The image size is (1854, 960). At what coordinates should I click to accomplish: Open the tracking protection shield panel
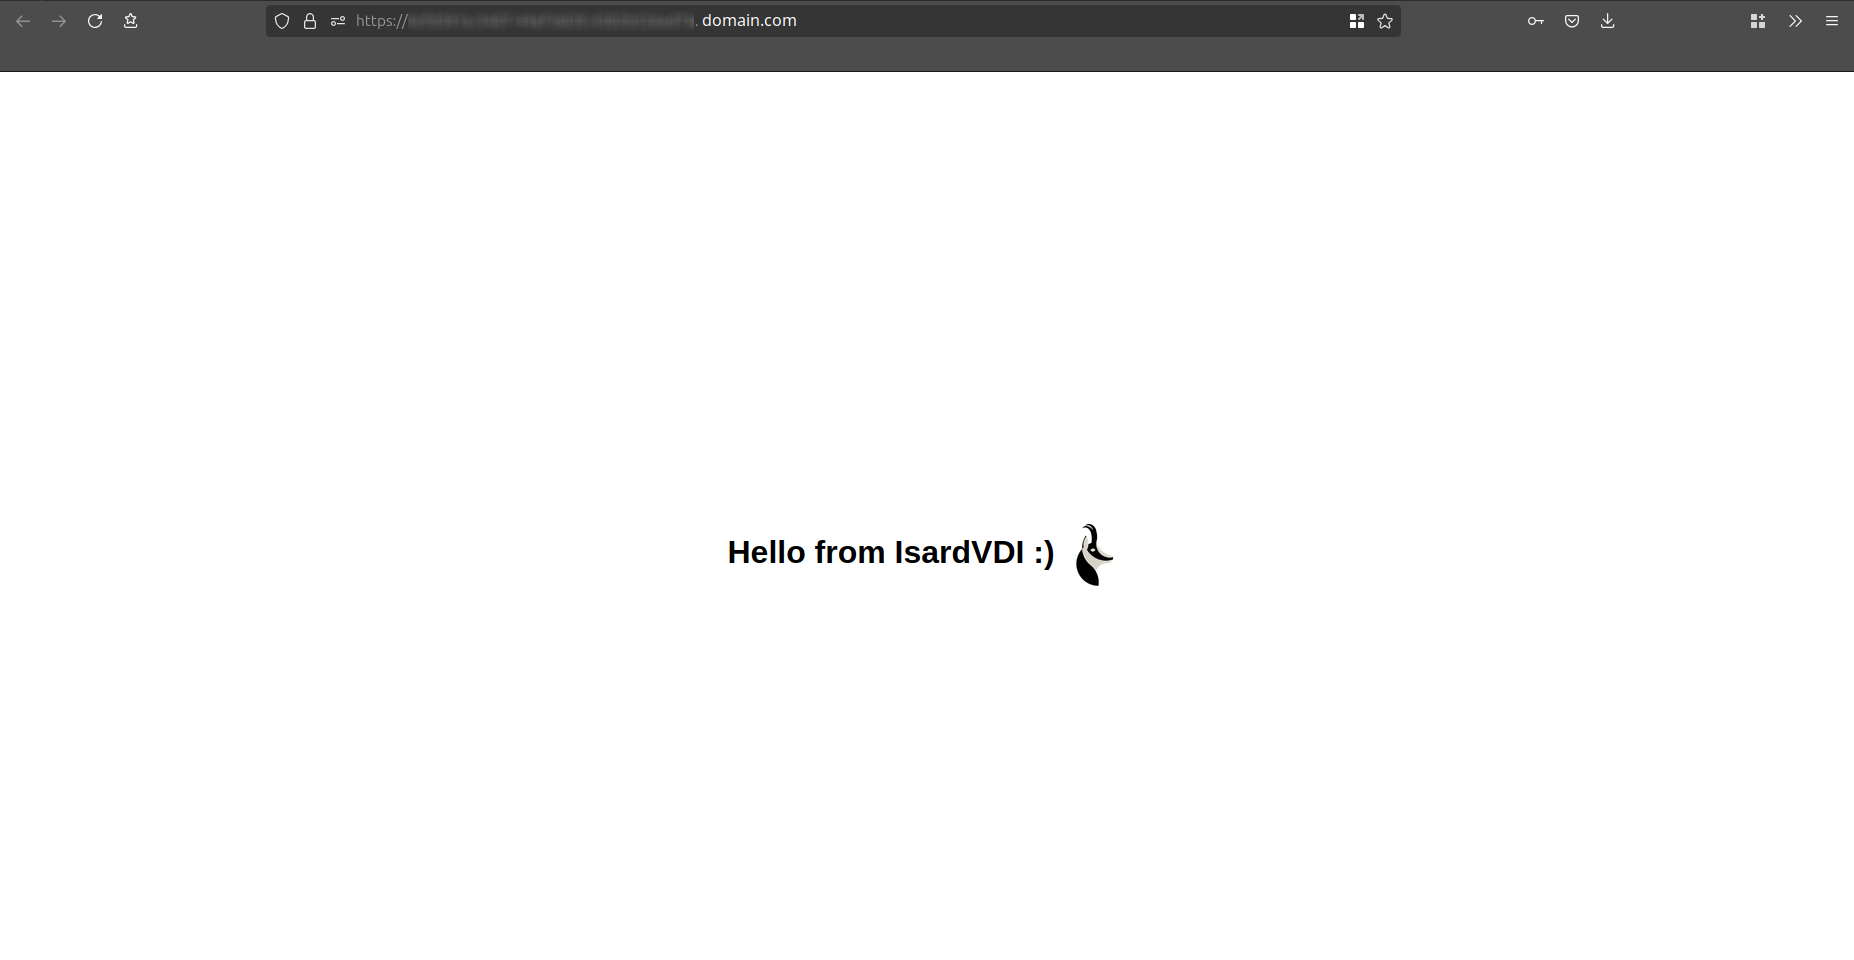click(282, 21)
